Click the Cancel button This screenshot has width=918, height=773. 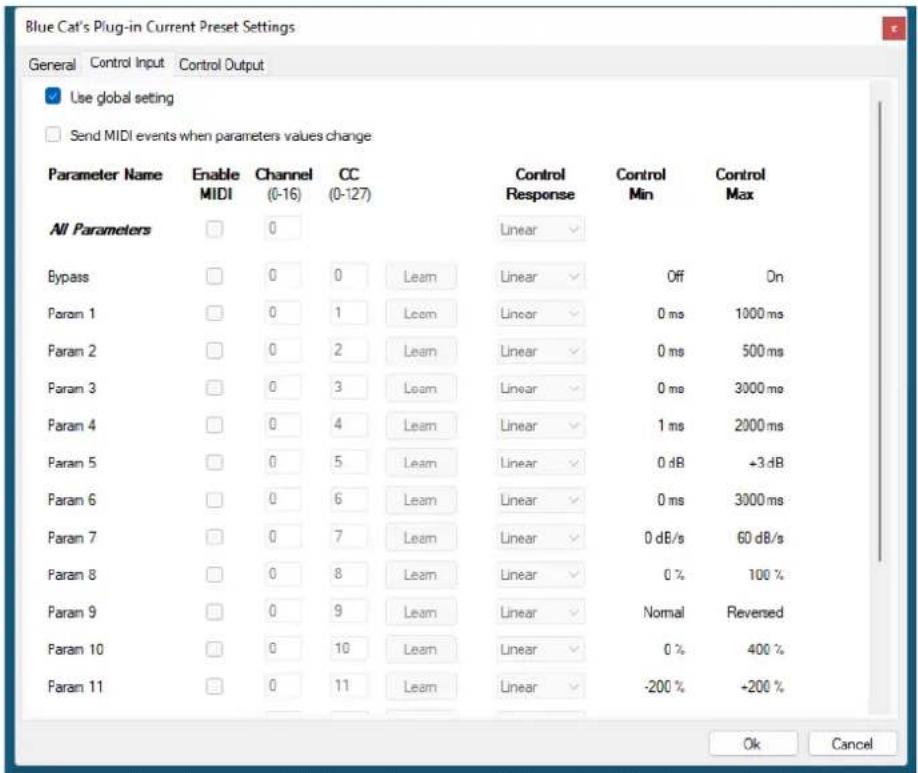tap(852, 744)
